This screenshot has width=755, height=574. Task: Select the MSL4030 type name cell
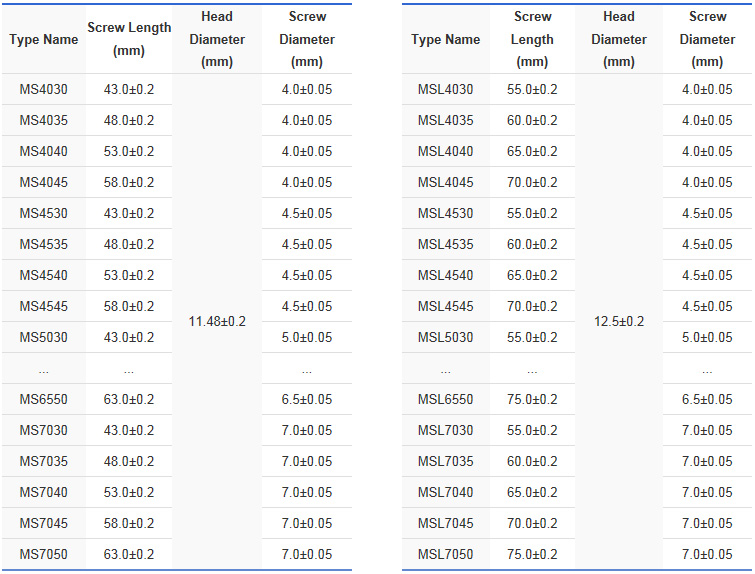pyautogui.click(x=445, y=90)
